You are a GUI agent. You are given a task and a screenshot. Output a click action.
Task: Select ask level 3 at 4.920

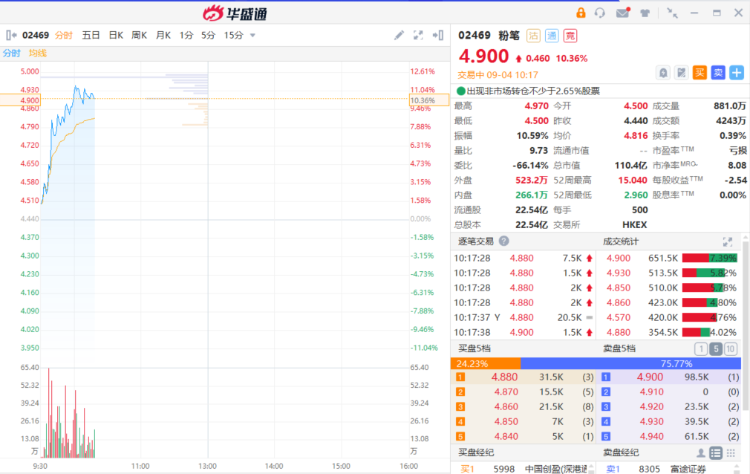pos(669,407)
